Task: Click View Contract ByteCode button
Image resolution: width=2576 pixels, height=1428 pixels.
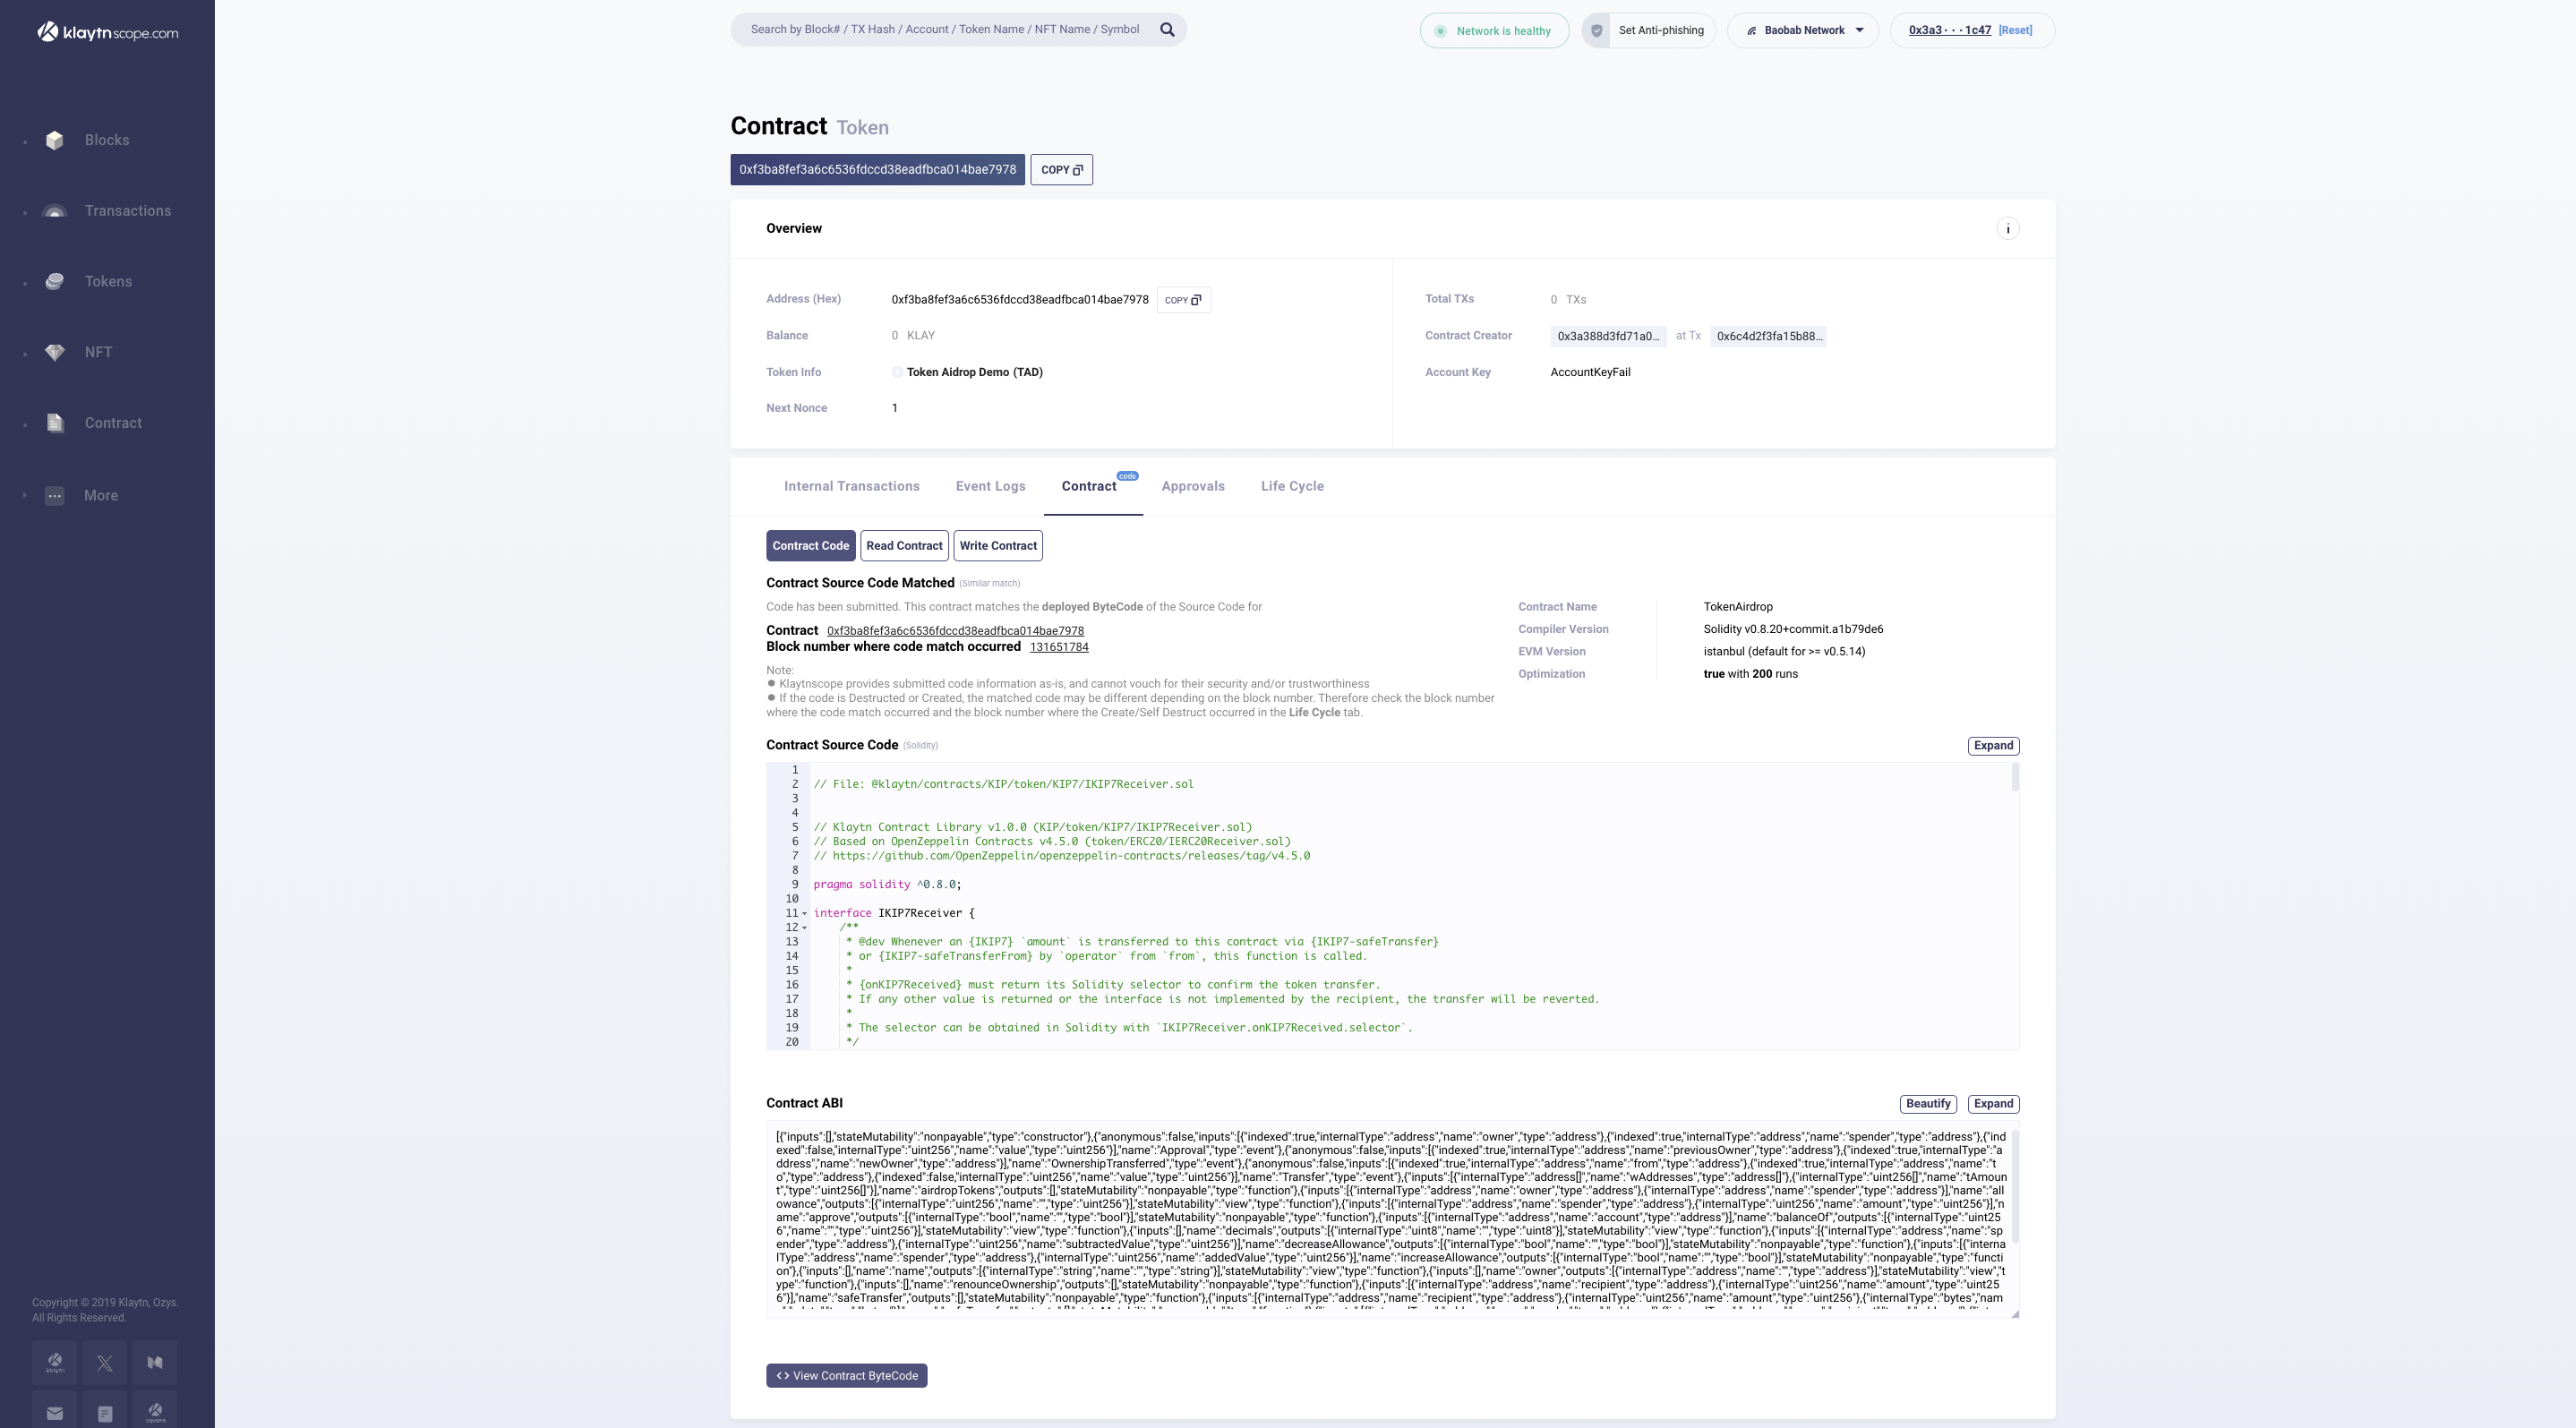Action: [846, 1376]
